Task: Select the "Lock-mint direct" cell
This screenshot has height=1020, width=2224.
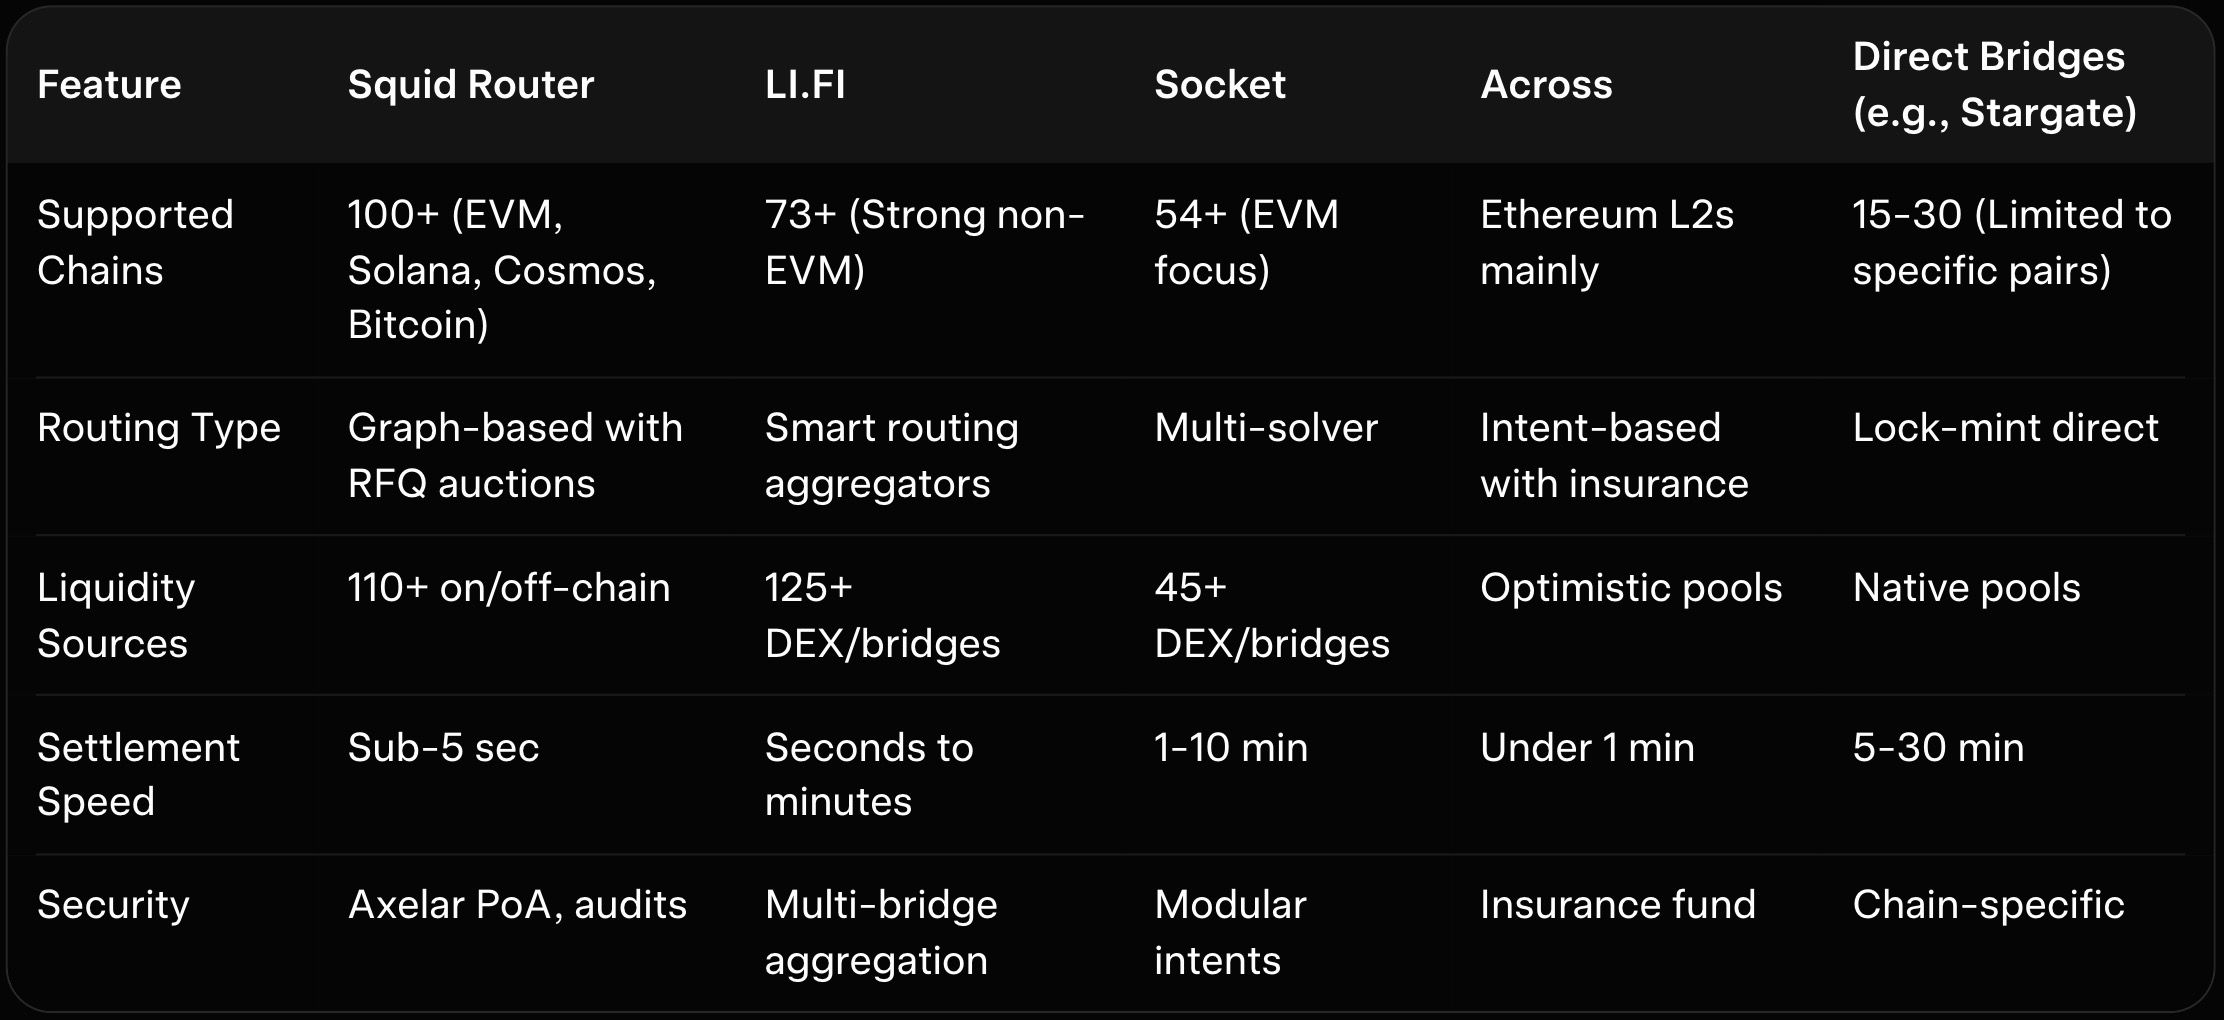Action: click(x=2005, y=428)
